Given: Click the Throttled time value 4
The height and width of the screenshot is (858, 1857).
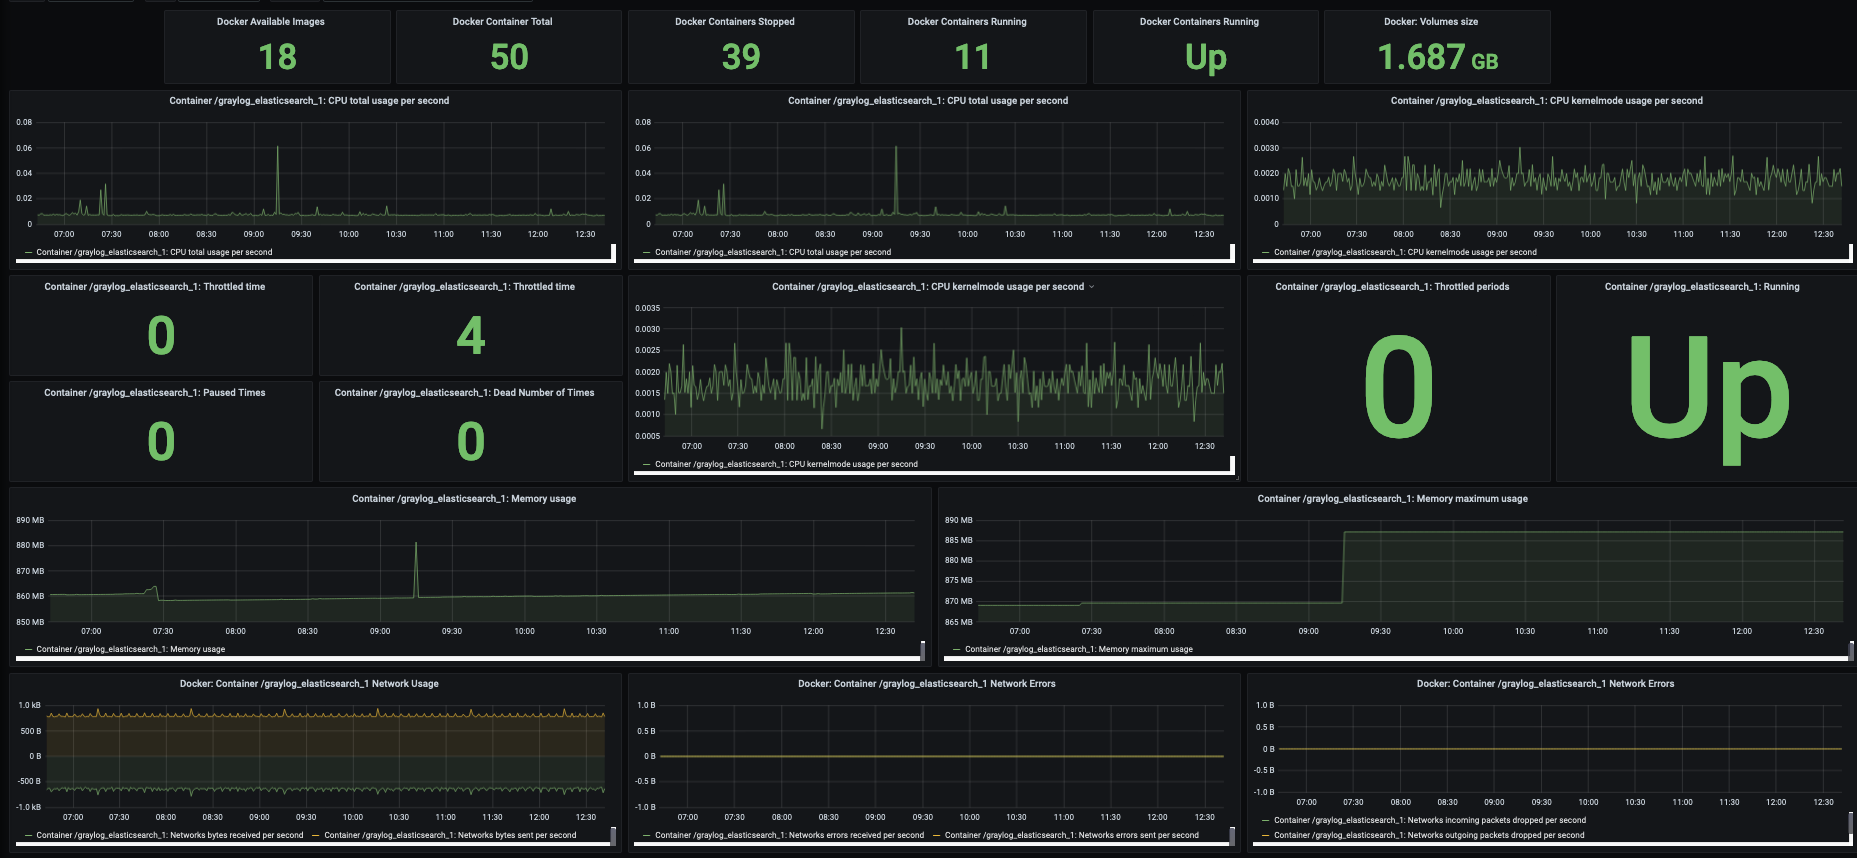Looking at the screenshot, I should tap(471, 335).
